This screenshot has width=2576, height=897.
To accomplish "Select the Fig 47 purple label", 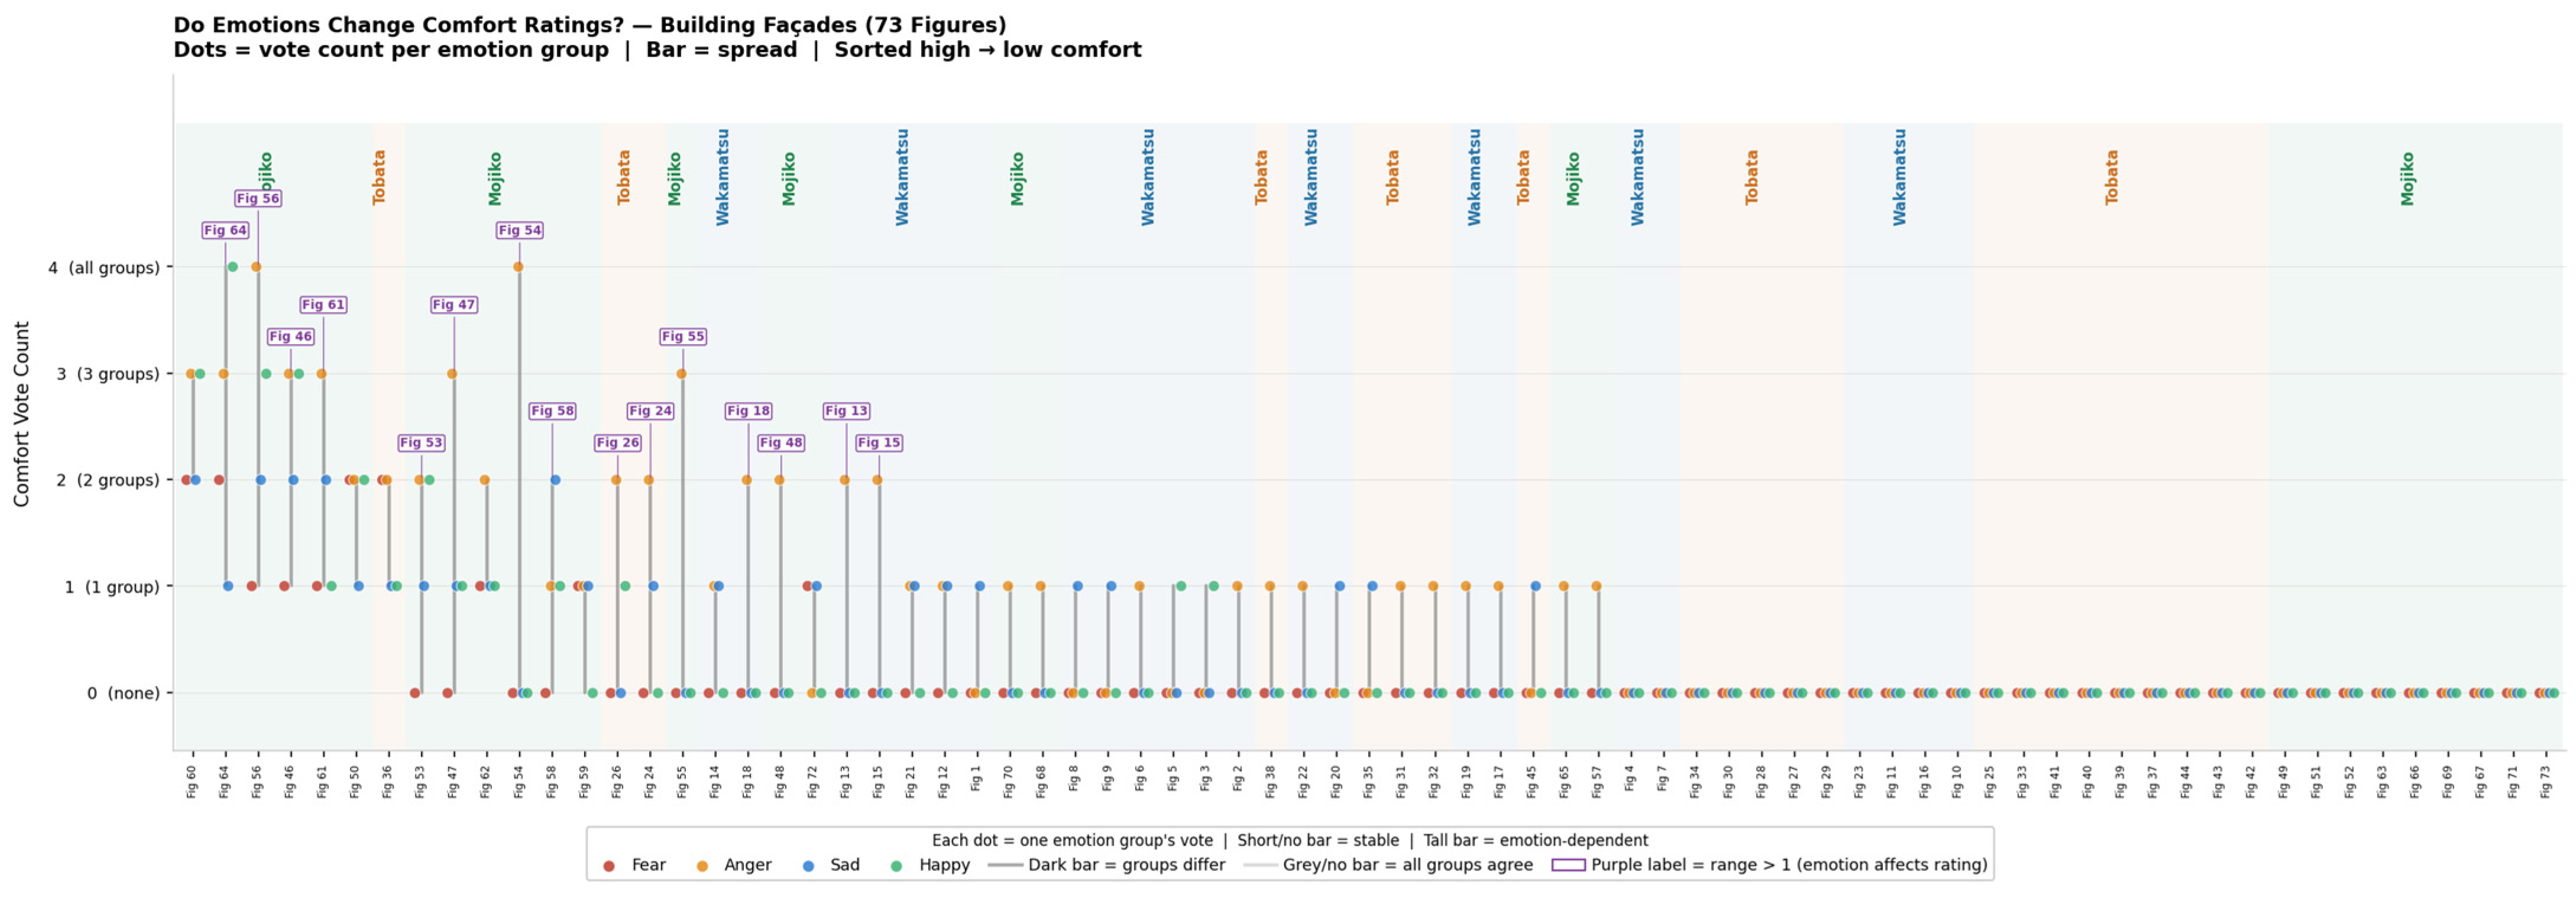I will 454,304.
